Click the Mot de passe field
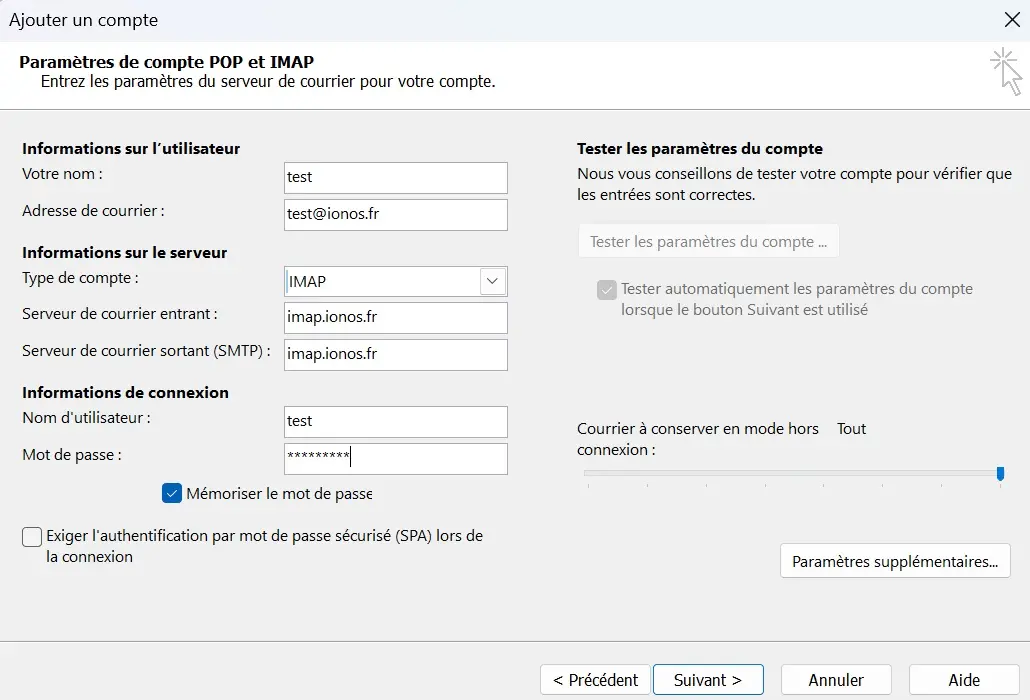The width and height of the screenshot is (1030, 700). pos(395,458)
